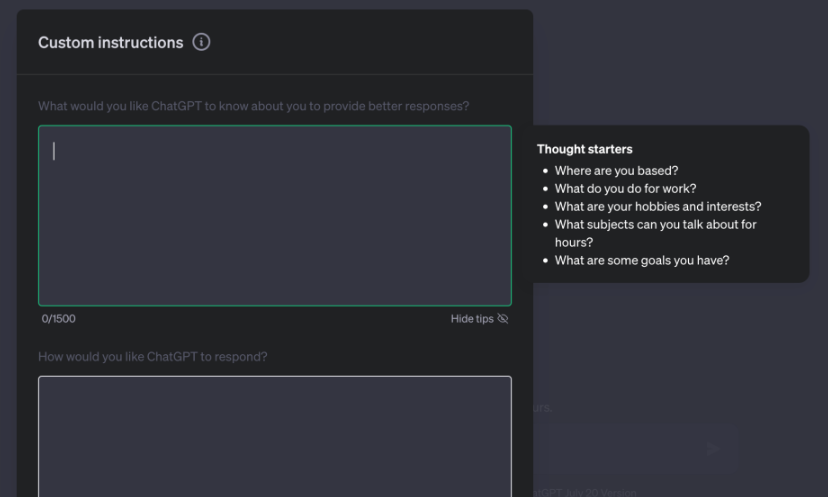The image size is (828, 497).
Task: Click the dimmed send arrow behind the dialog
Action: coord(713,449)
